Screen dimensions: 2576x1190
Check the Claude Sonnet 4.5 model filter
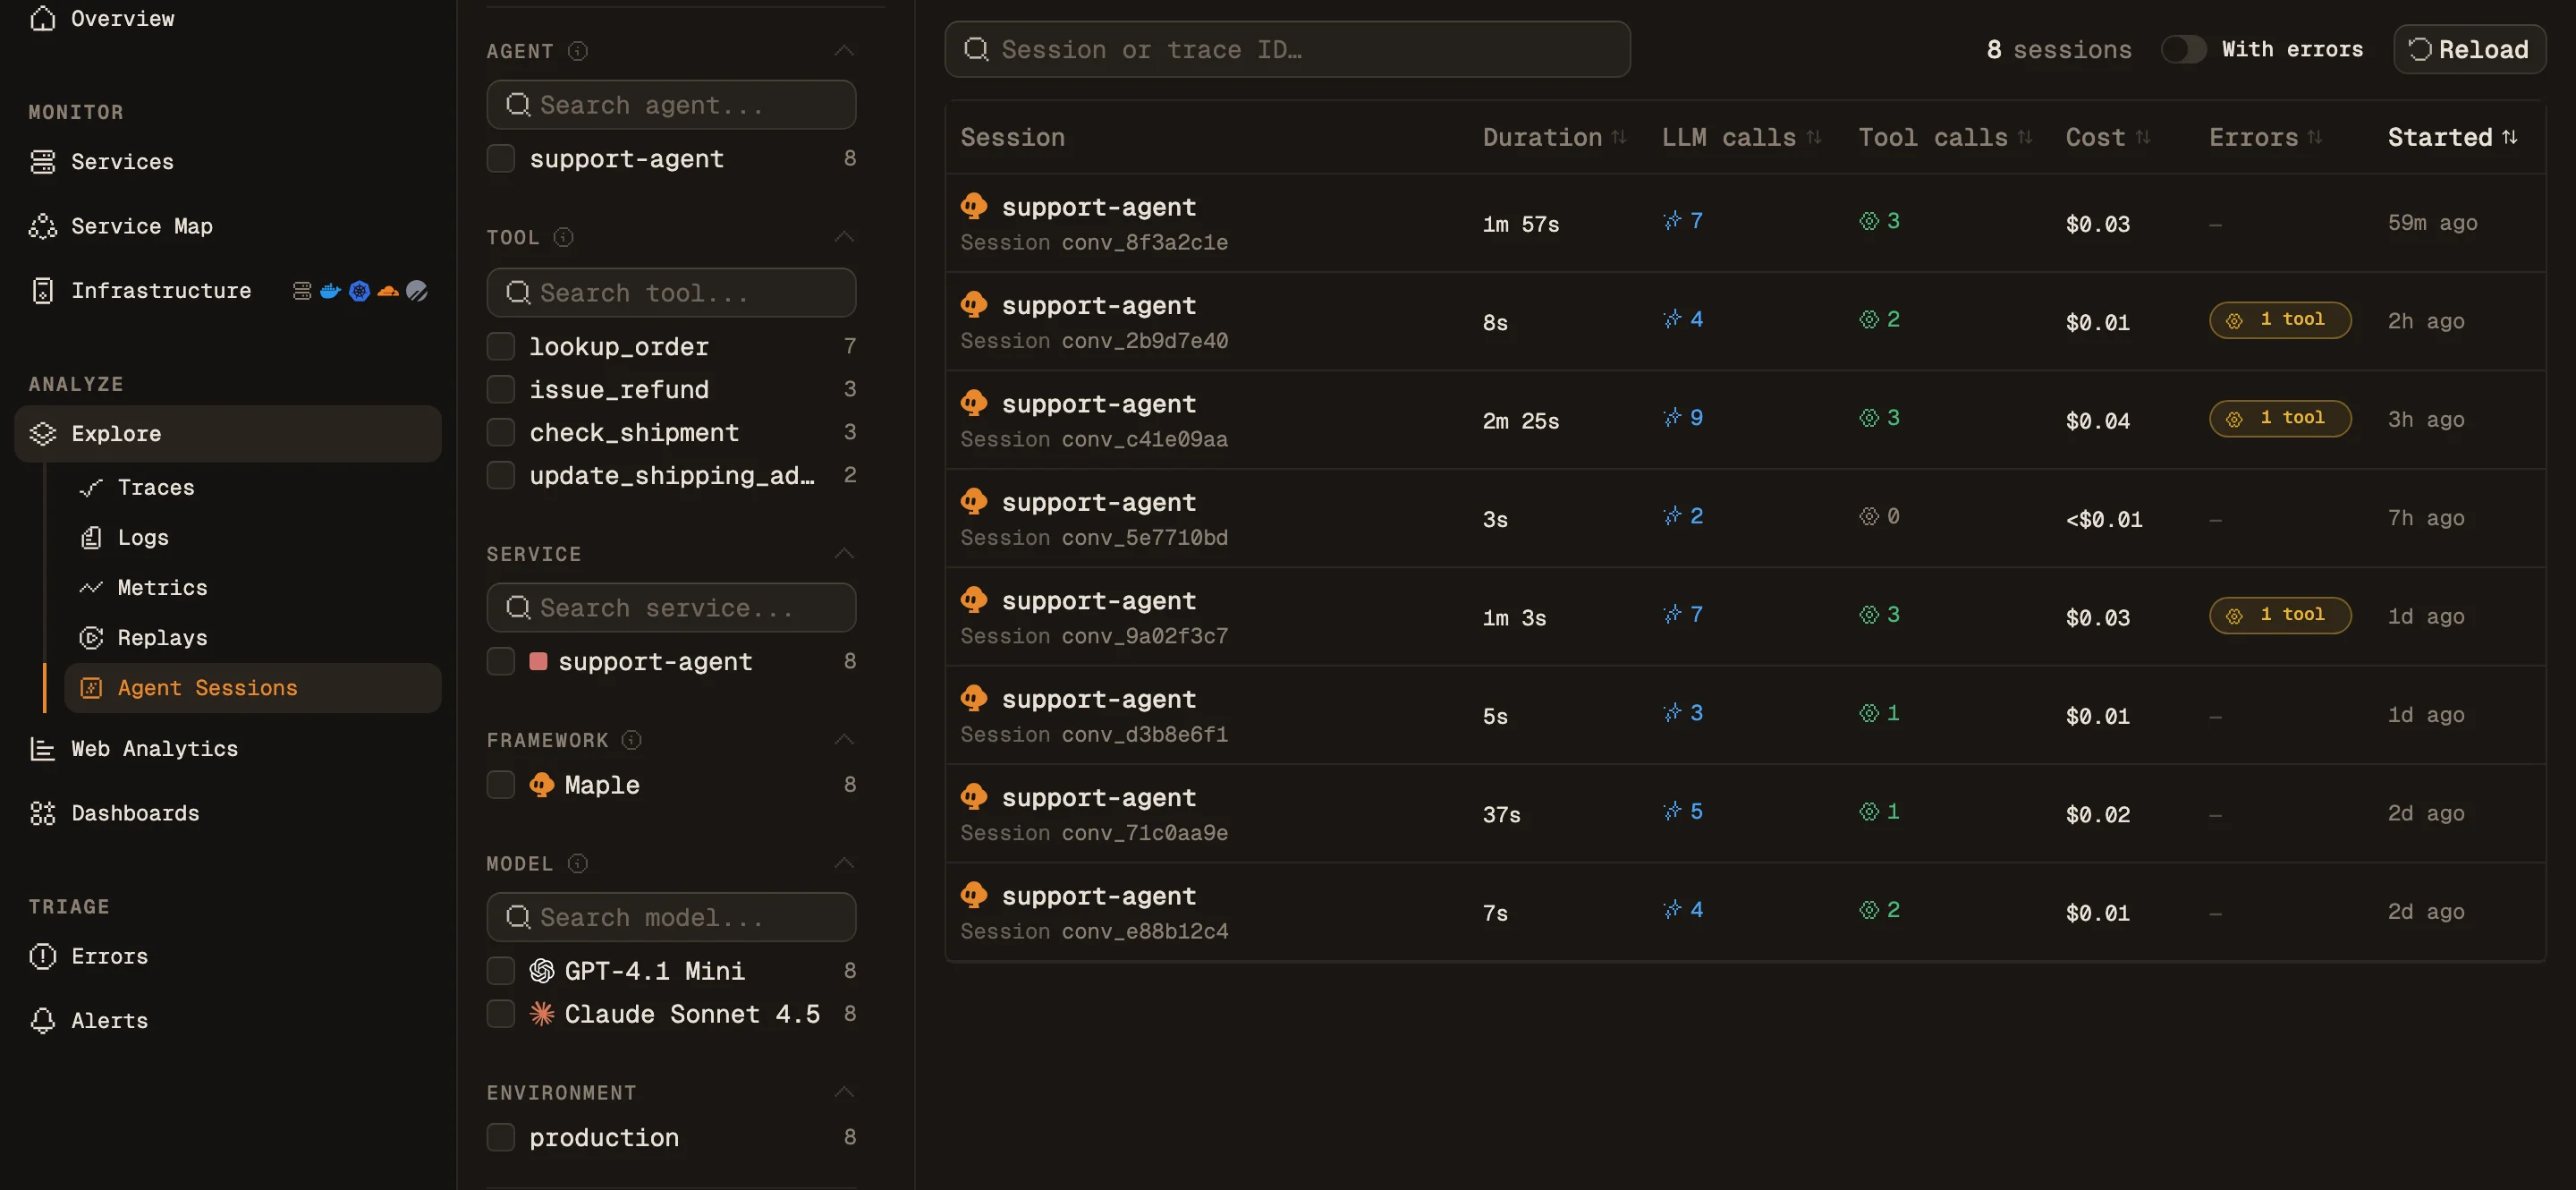[x=501, y=1014]
